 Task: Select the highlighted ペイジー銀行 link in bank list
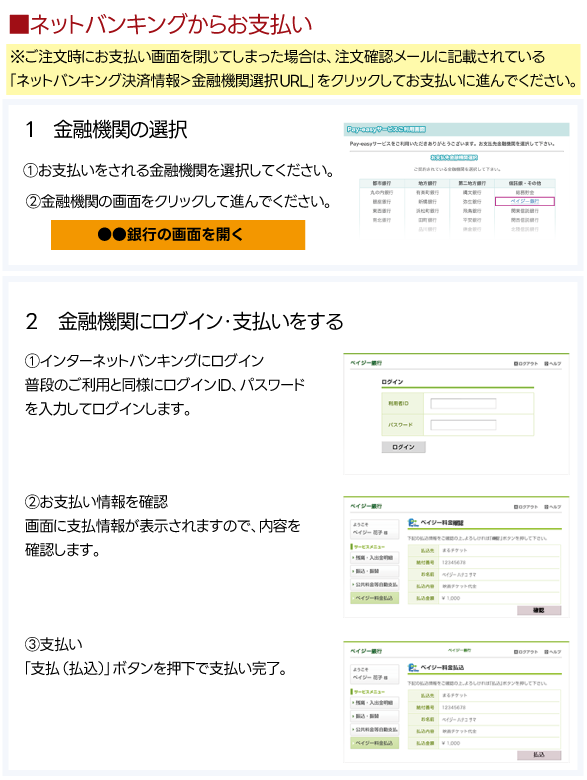(524, 201)
